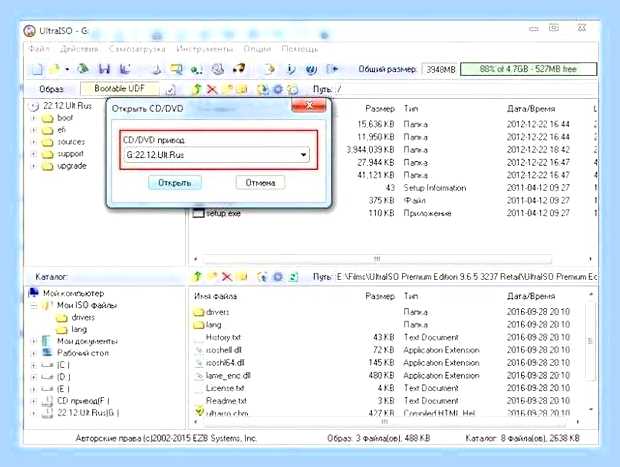620x467 pixels.
Task: Open the Действия menu
Action: click(79, 49)
